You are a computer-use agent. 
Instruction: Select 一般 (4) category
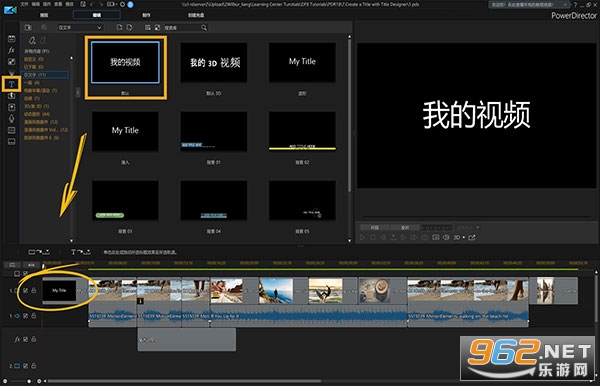pyautogui.click(x=32, y=83)
